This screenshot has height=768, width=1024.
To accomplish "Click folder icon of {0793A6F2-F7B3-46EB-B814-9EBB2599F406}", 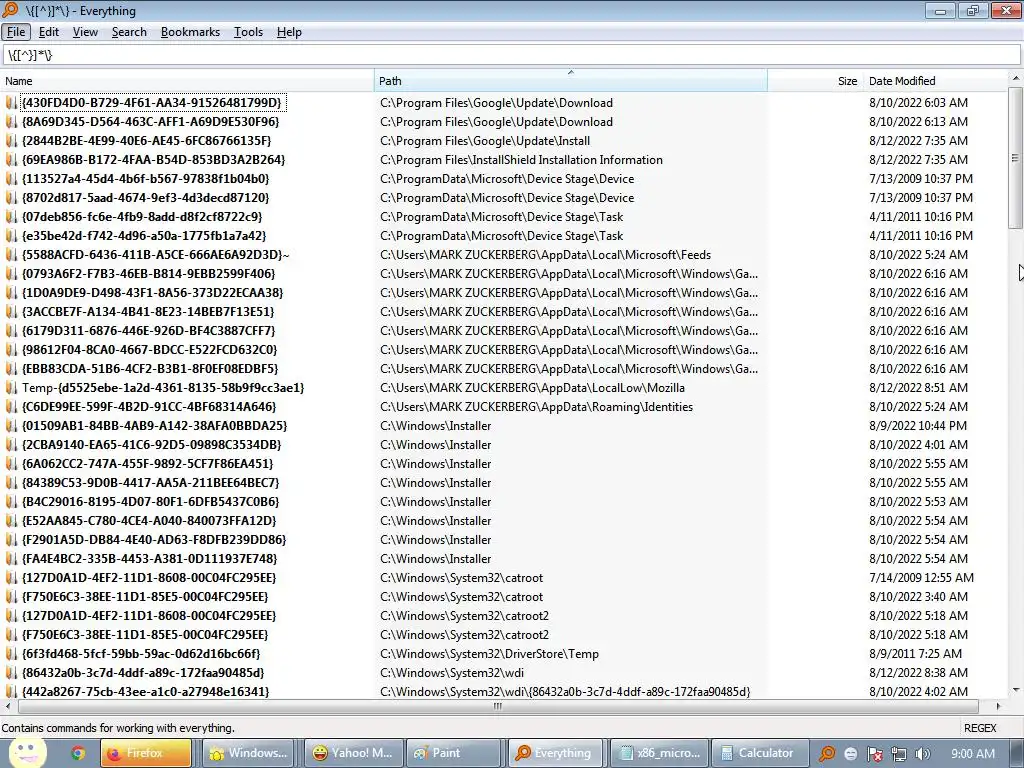I will [x=12, y=274].
